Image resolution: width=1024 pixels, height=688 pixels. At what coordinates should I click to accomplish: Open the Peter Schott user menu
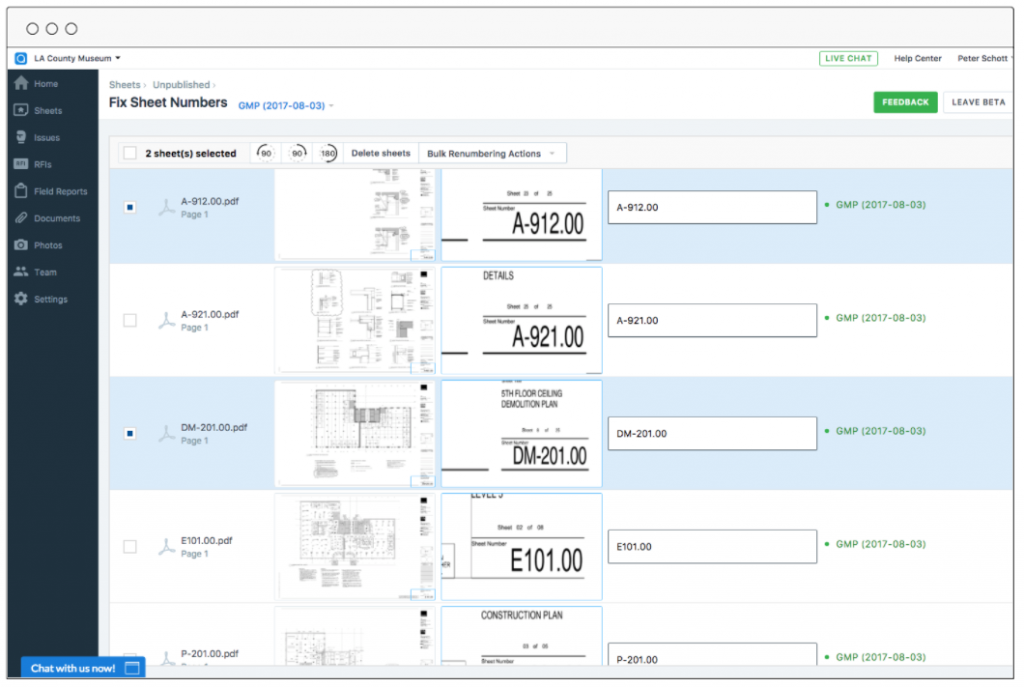pos(984,58)
